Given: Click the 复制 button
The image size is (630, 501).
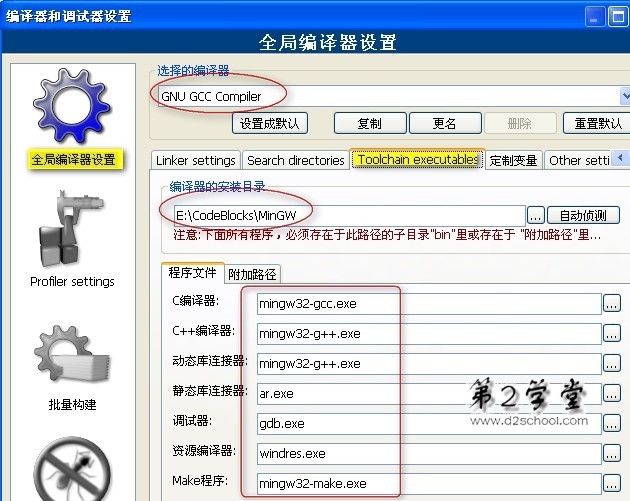Looking at the screenshot, I should coord(370,123).
